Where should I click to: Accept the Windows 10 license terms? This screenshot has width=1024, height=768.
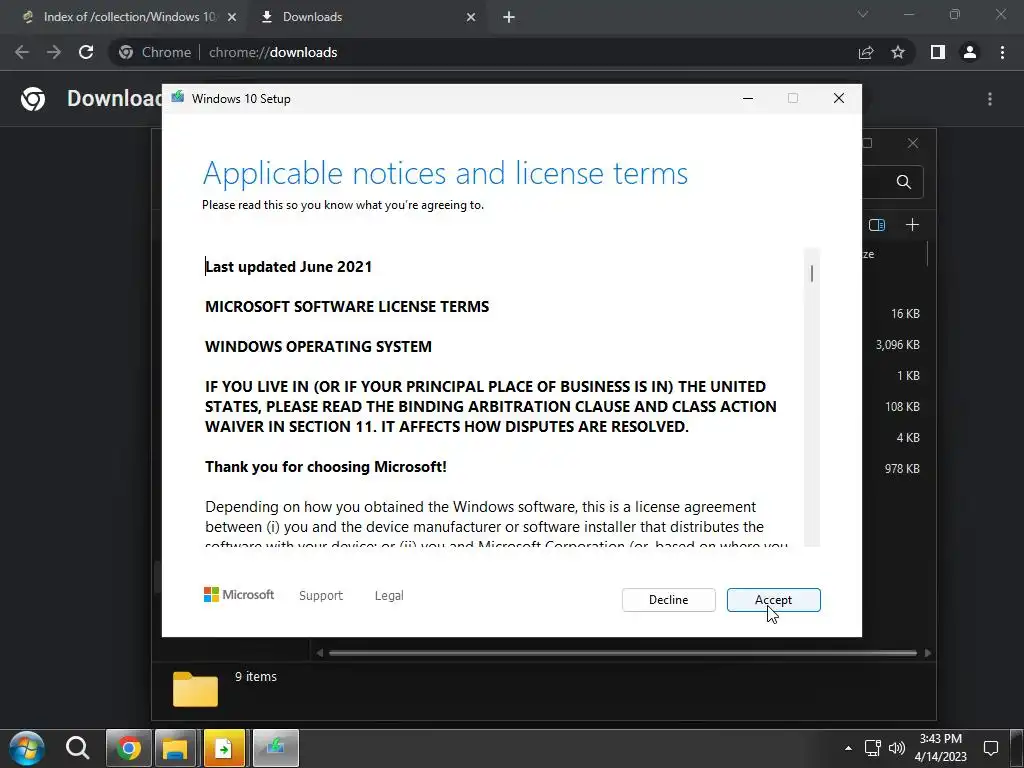coord(773,600)
